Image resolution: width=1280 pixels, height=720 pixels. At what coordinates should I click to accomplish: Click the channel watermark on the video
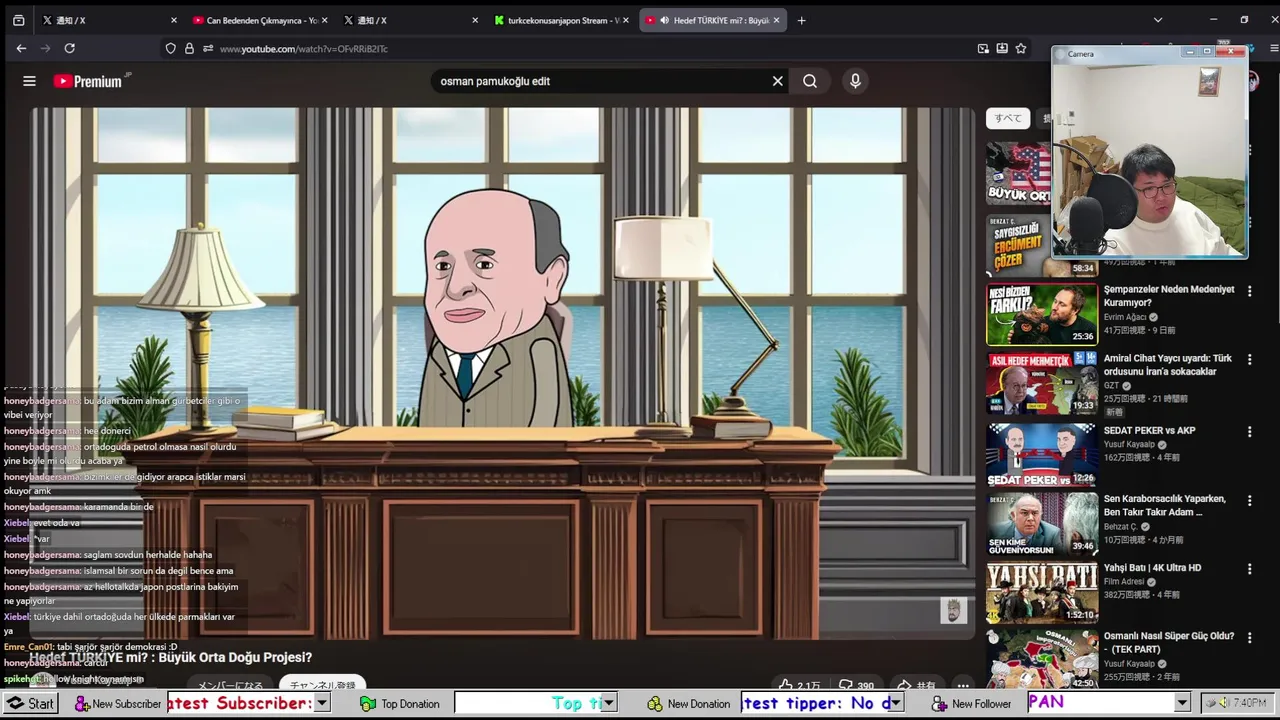[953, 610]
